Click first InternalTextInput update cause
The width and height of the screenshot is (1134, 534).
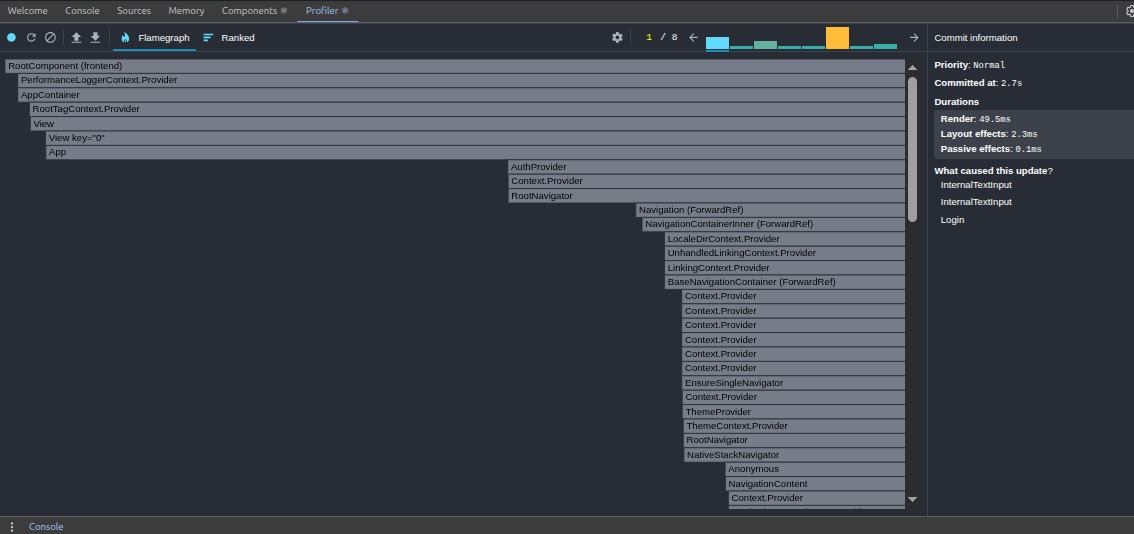pos(976,185)
